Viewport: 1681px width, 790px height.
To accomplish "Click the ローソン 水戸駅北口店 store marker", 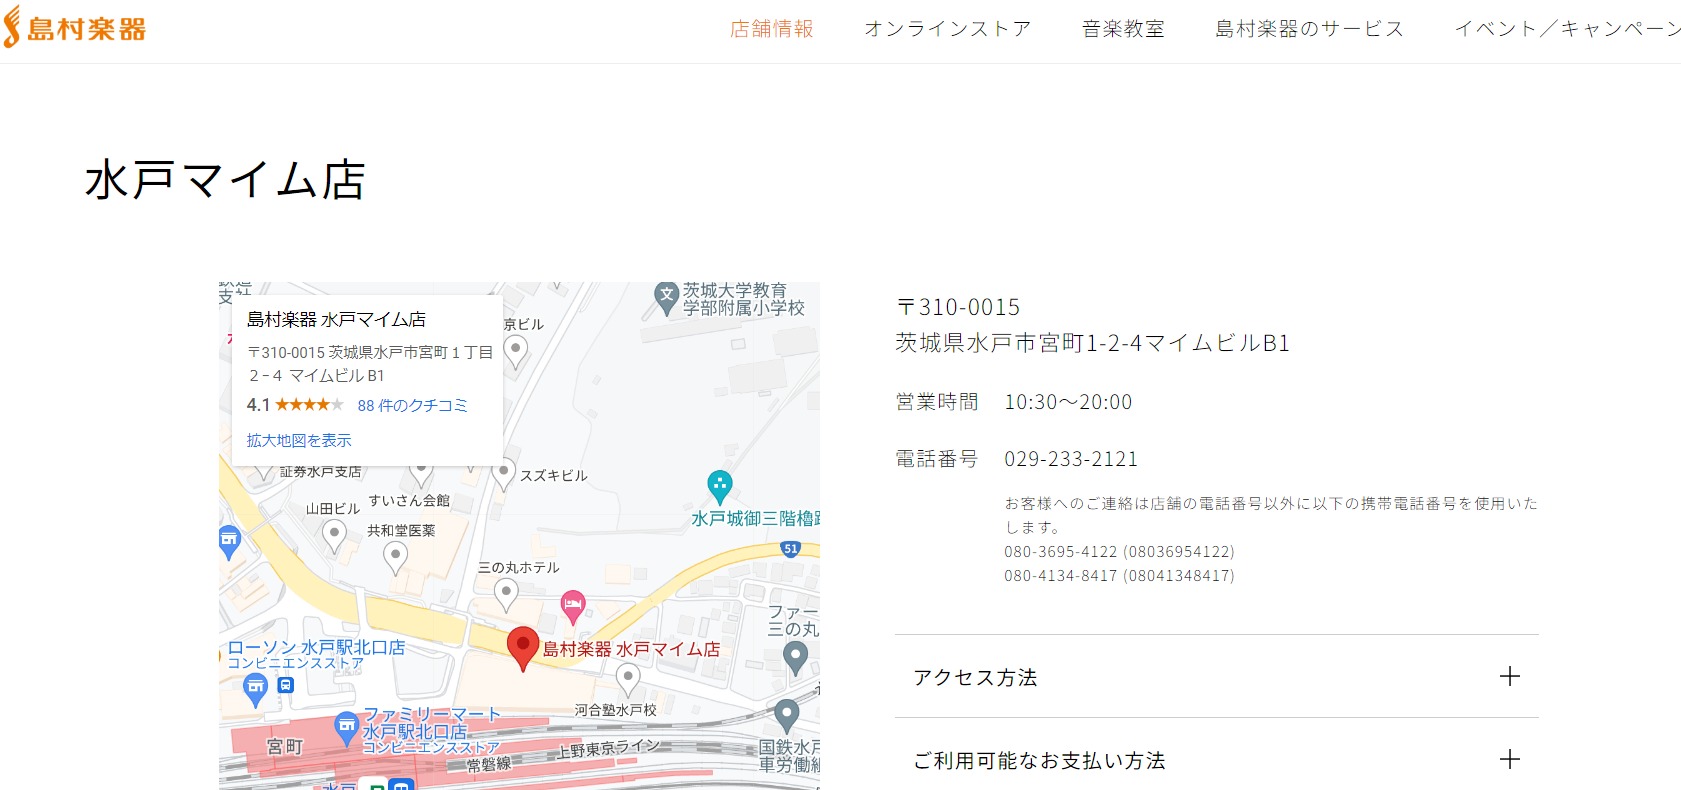I will click(256, 688).
